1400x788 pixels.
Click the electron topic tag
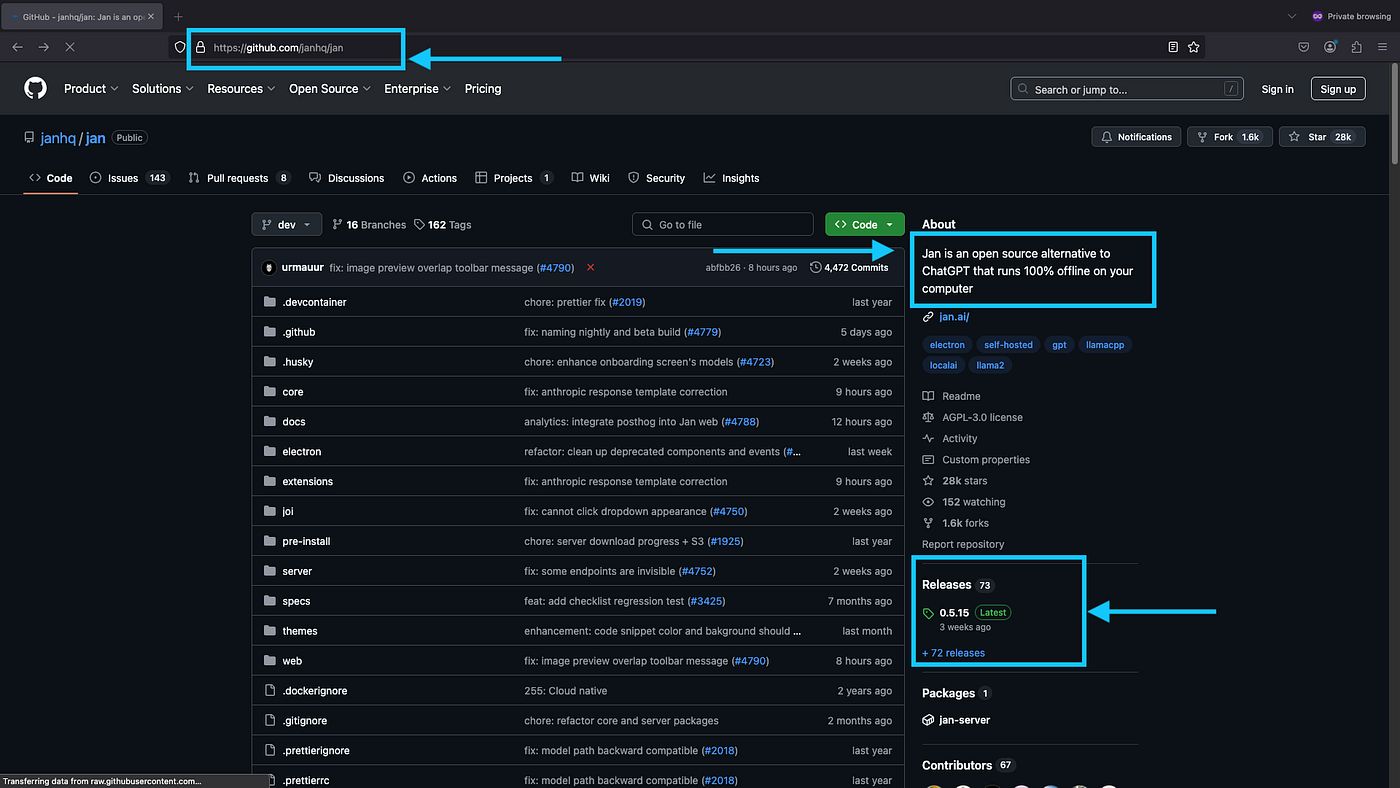tap(947, 345)
